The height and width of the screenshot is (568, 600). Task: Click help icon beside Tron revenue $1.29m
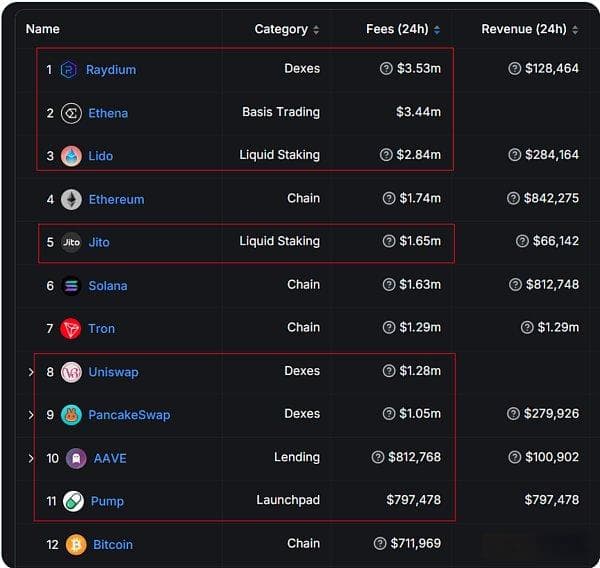pos(527,327)
